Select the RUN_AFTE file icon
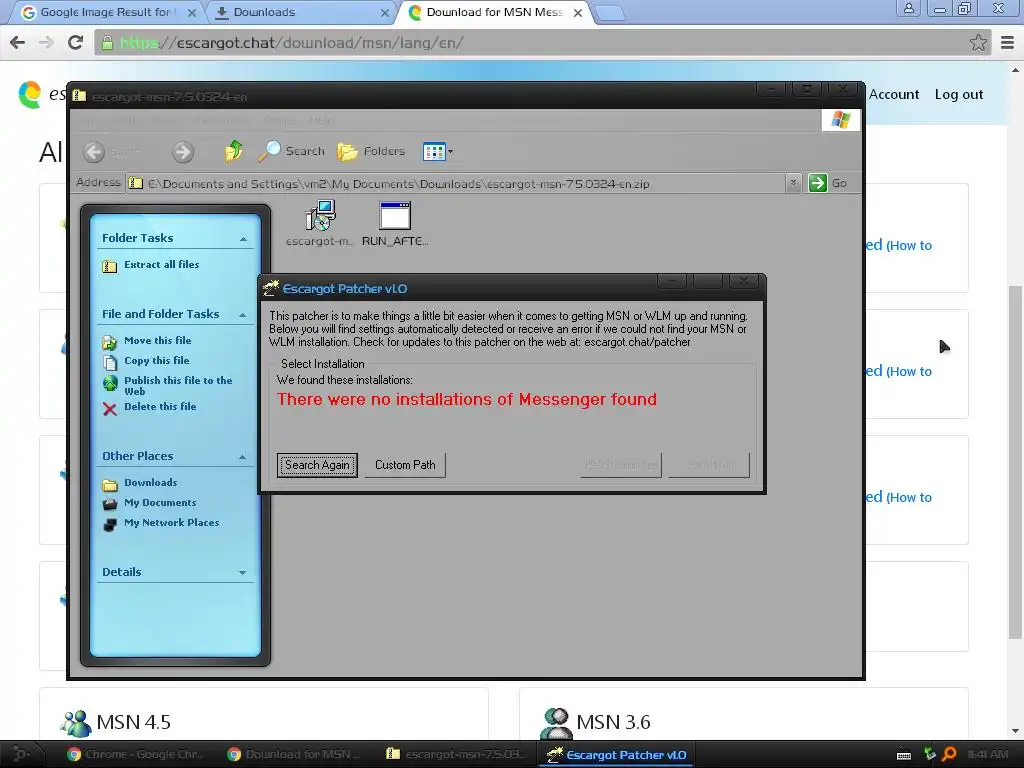1024x768 pixels. click(395, 223)
